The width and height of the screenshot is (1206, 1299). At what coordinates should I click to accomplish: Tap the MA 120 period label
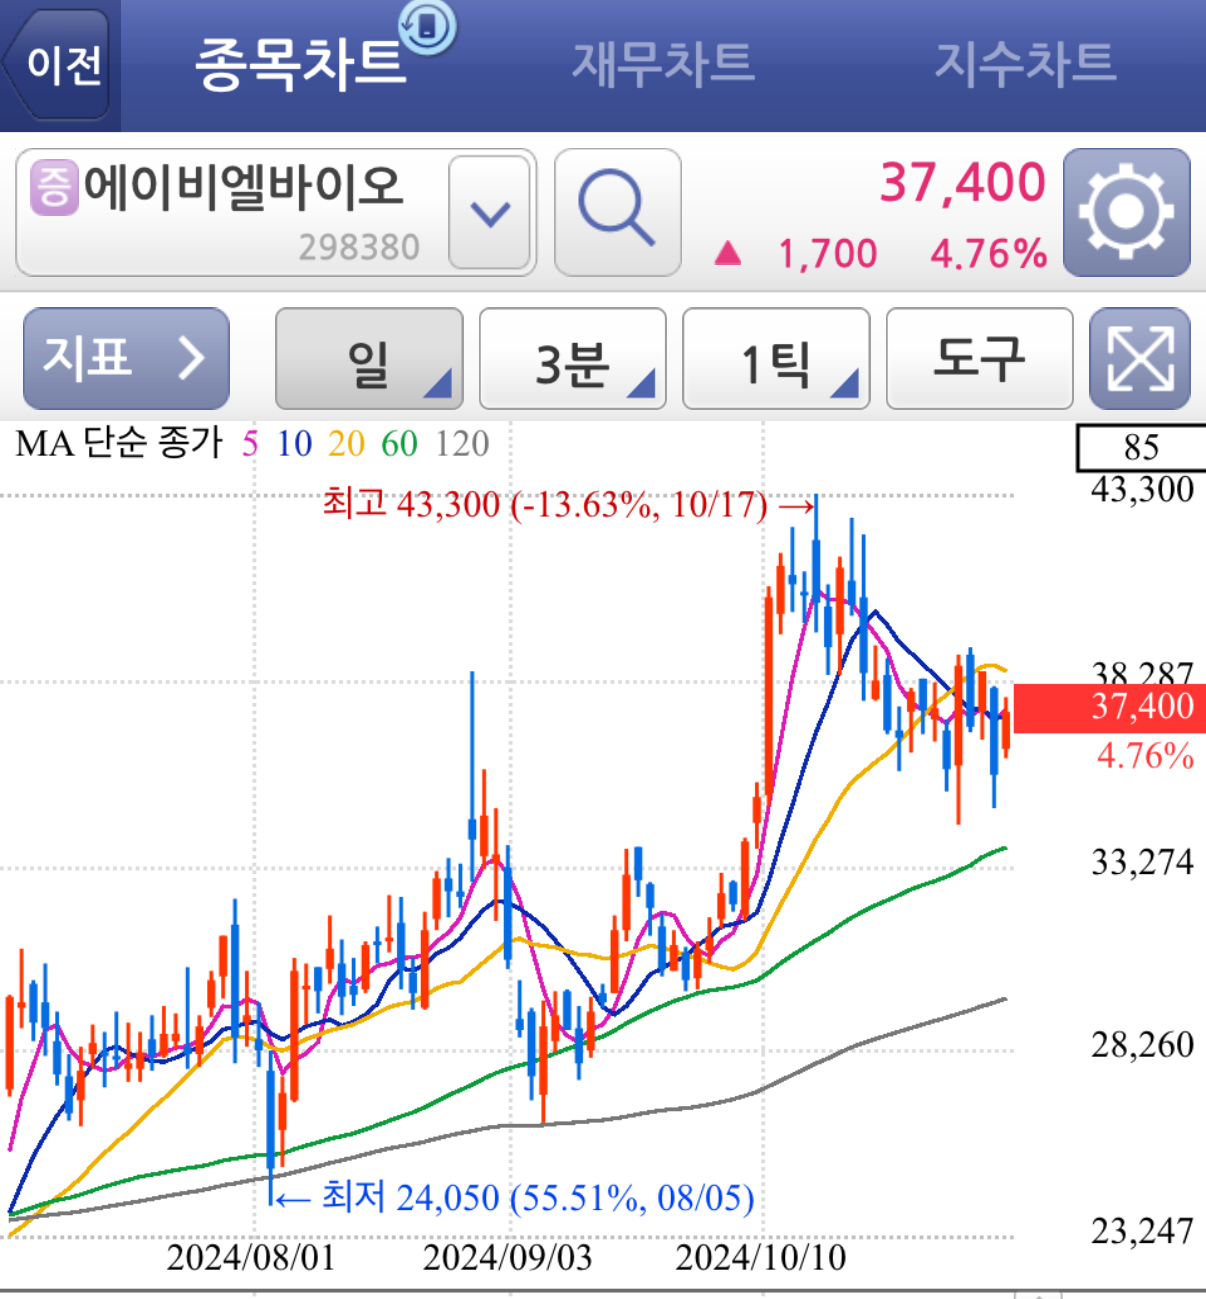point(462,443)
